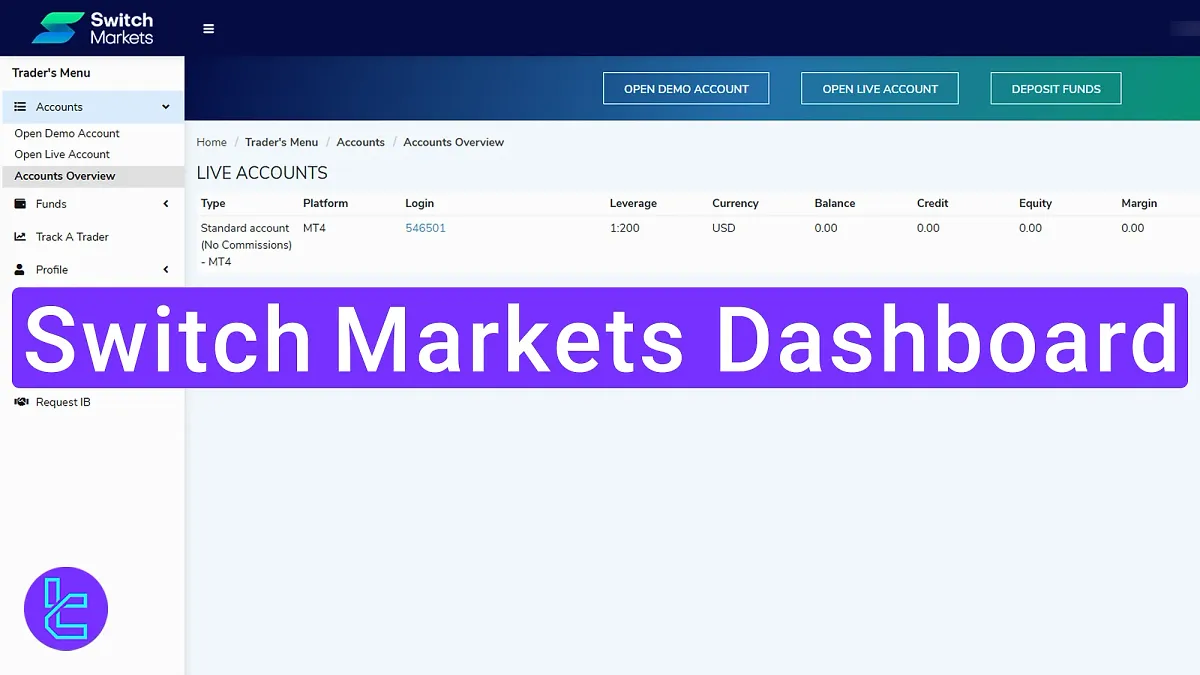Click the circular channel logo at bottom left

(66, 609)
